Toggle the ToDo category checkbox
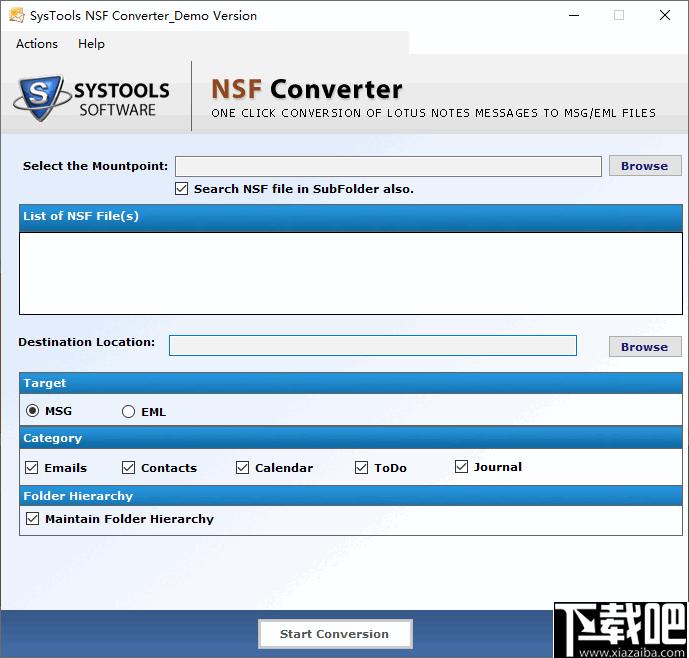 [361, 468]
